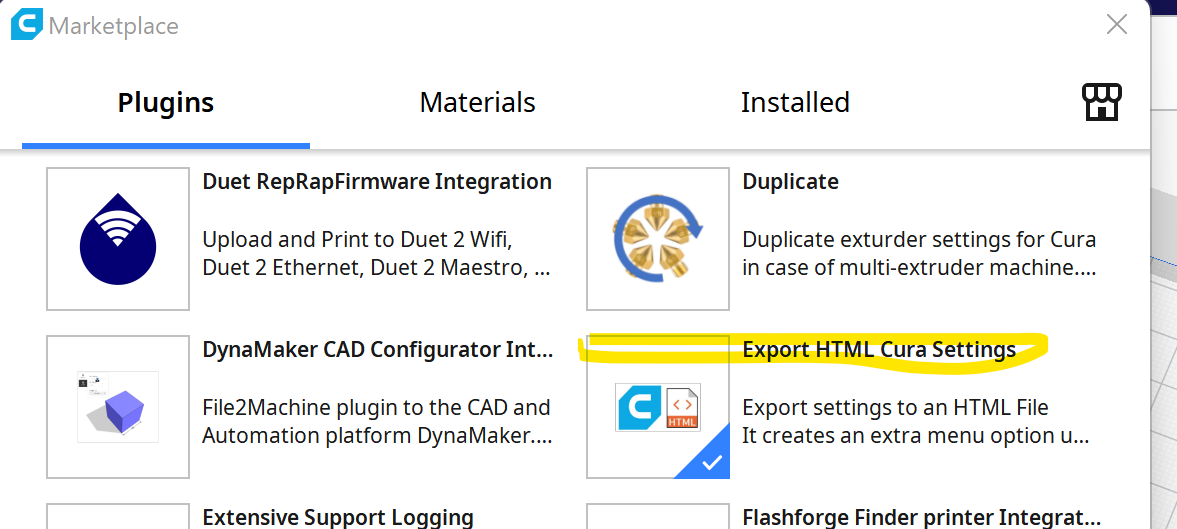Open the Duet RepRapFirmware plugin icon
This screenshot has width=1177, height=529.
(x=118, y=239)
